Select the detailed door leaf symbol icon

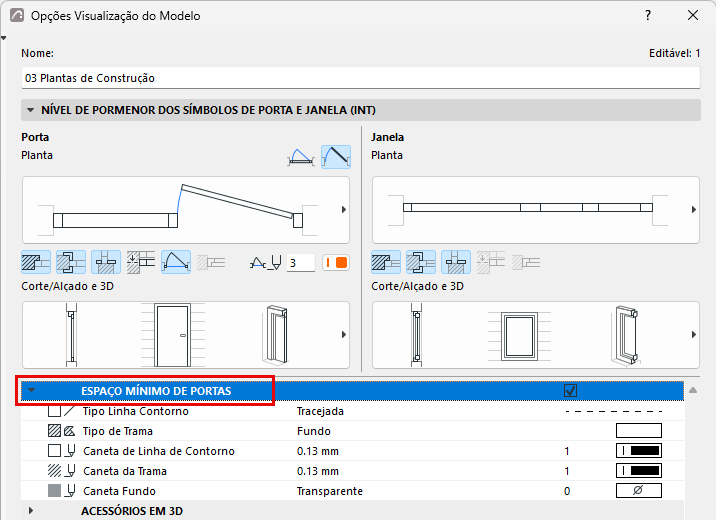point(336,157)
